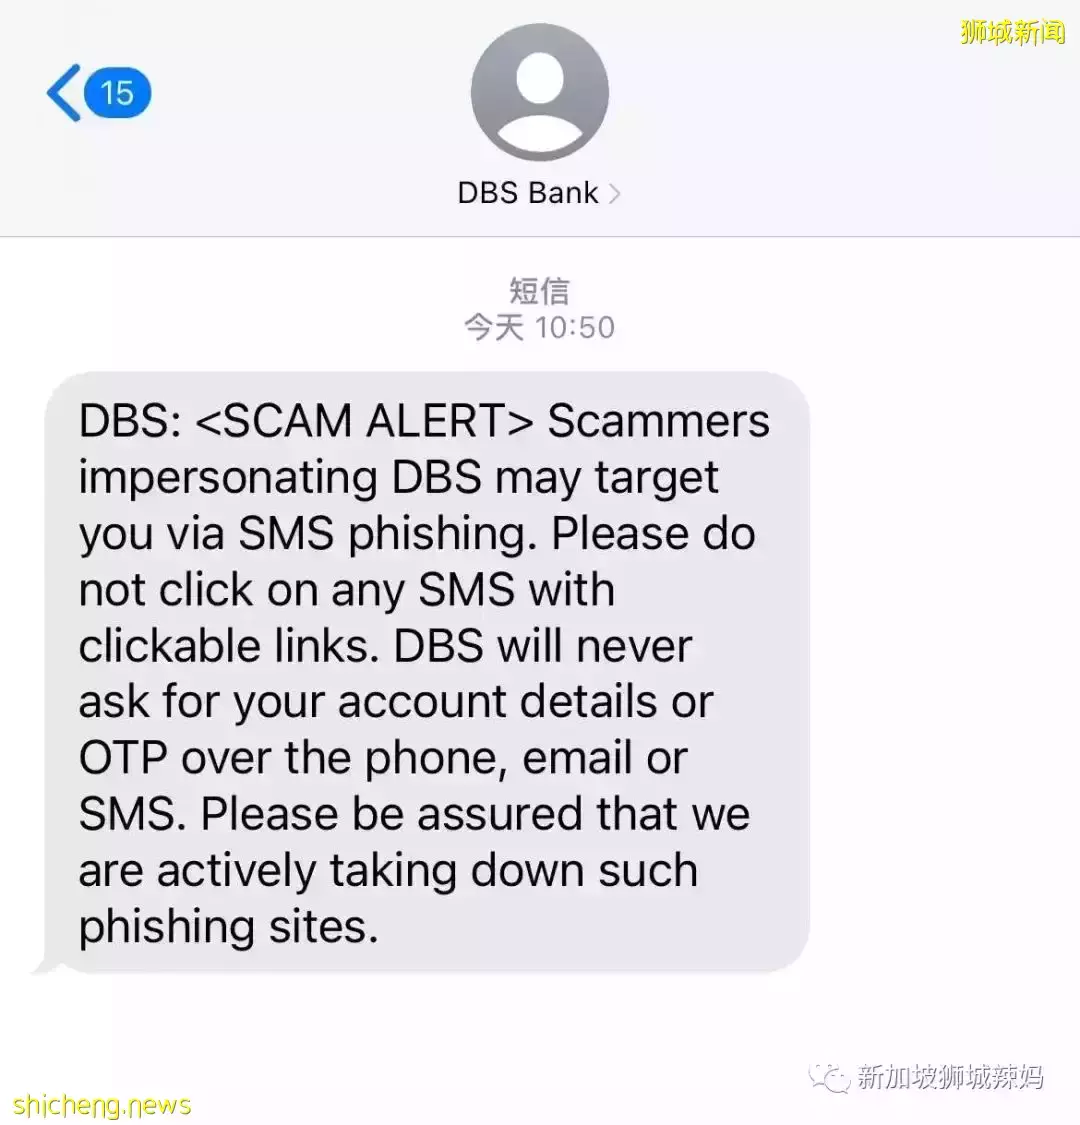Tap the unread count badge showing 15
This screenshot has height=1125, width=1080.
tap(118, 93)
